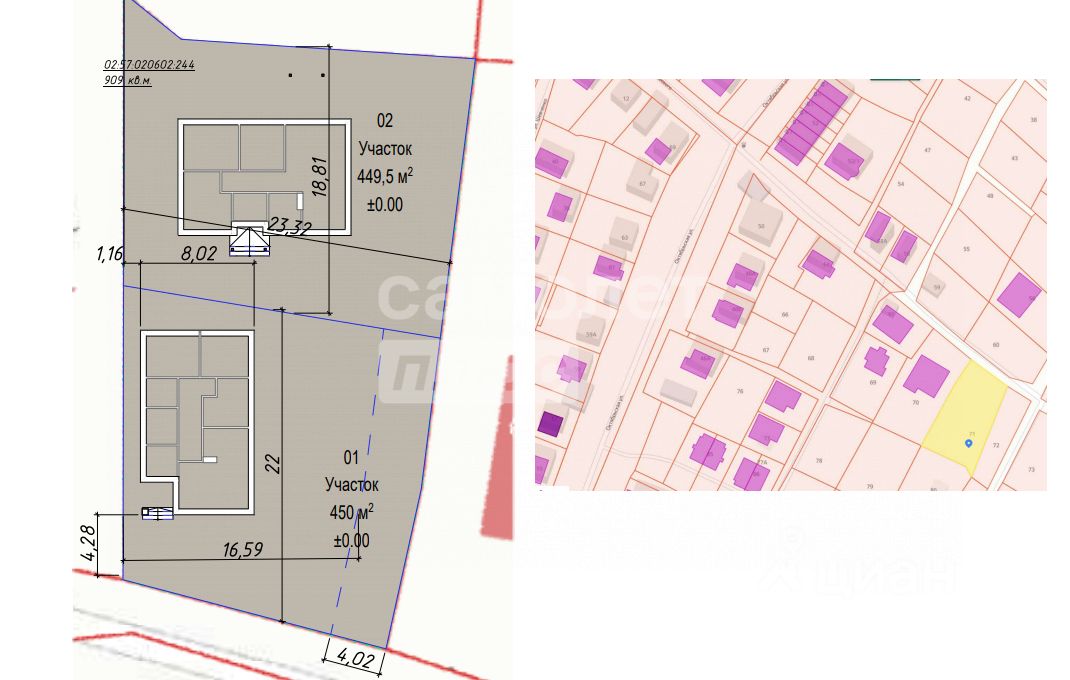Click 'Участок' label under 02
Image resolution: width=1070 pixels, height=680 pixels.
pos(386,149)
